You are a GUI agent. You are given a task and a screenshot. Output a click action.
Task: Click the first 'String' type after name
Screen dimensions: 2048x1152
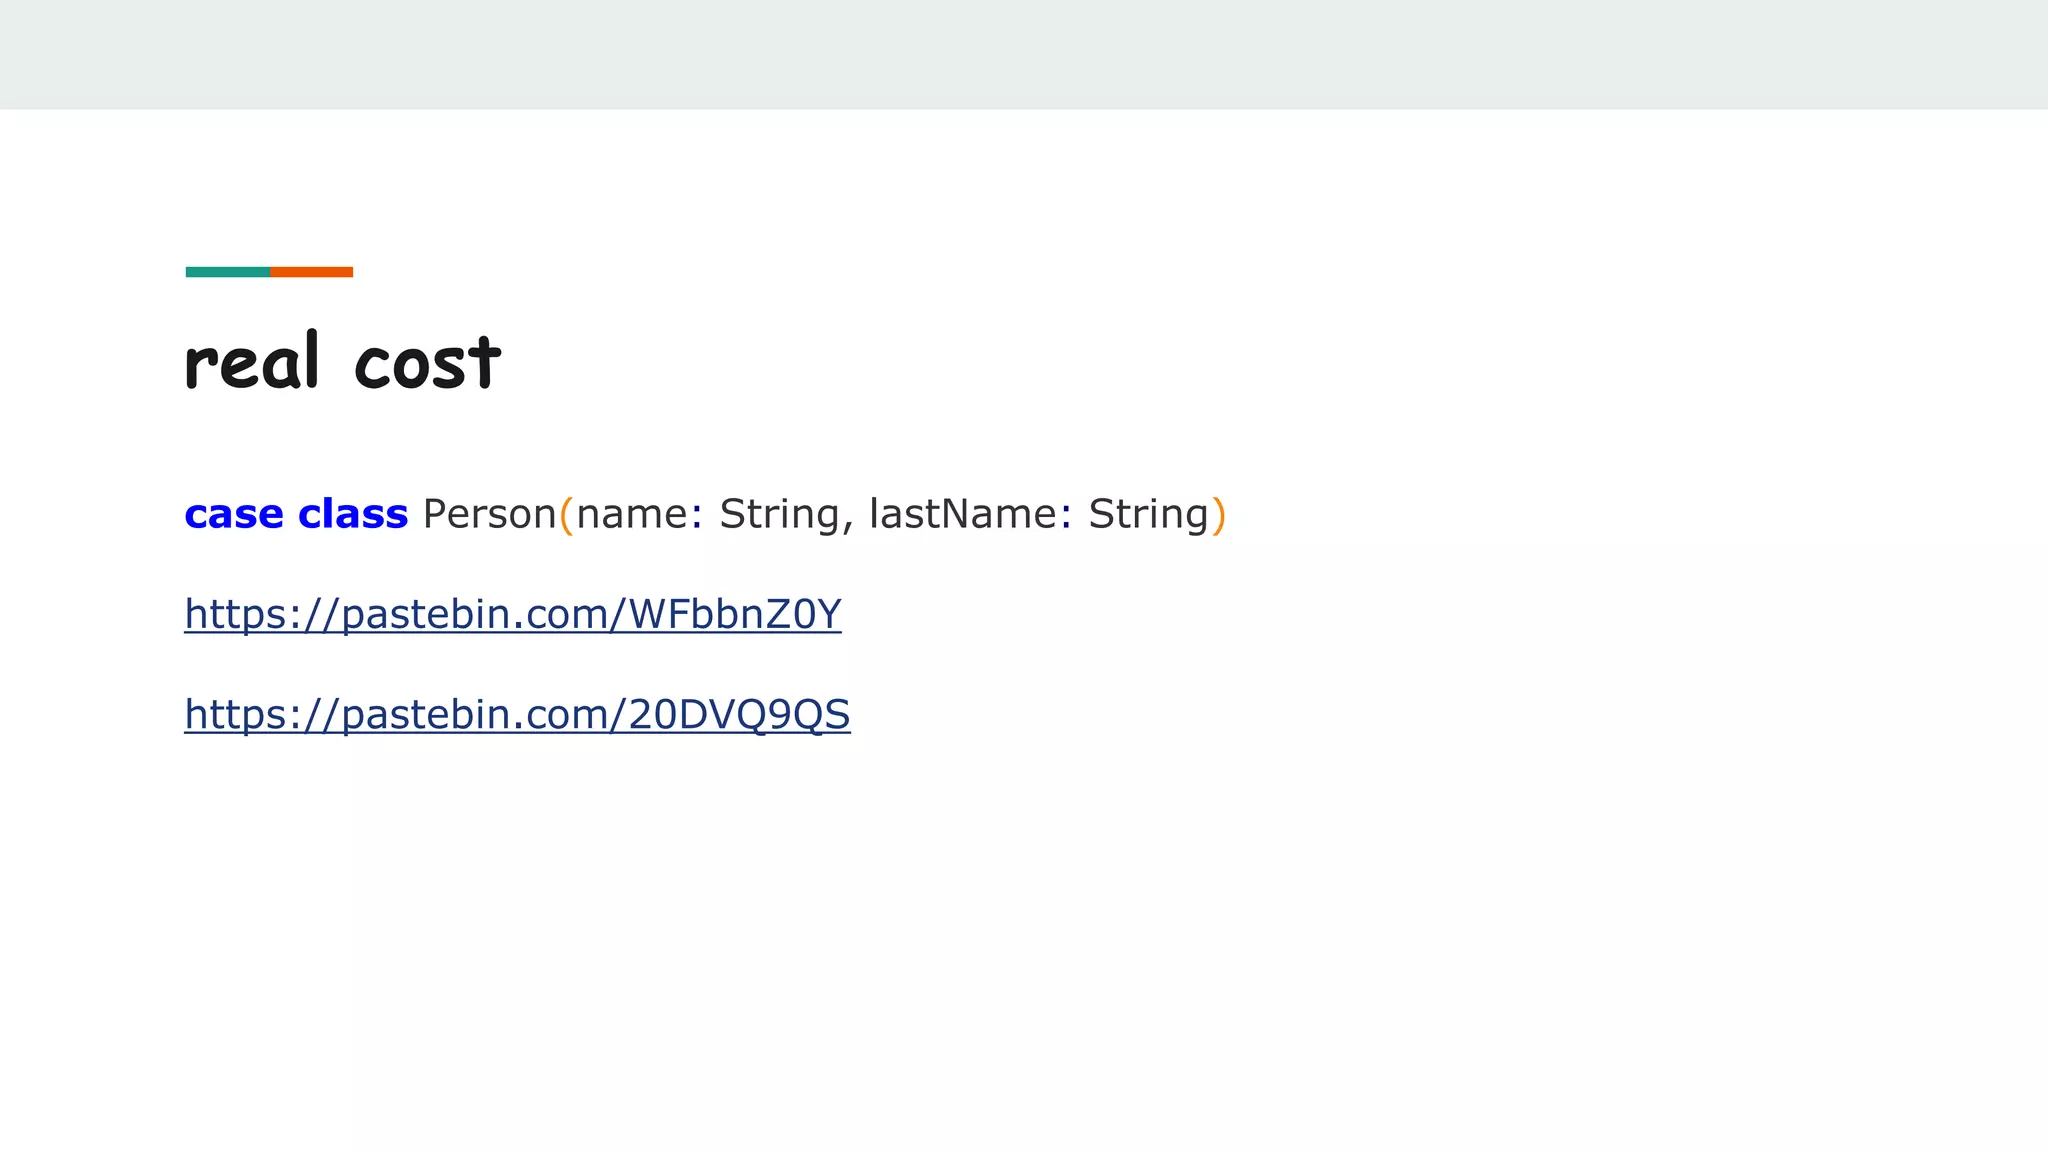point(779,514)
